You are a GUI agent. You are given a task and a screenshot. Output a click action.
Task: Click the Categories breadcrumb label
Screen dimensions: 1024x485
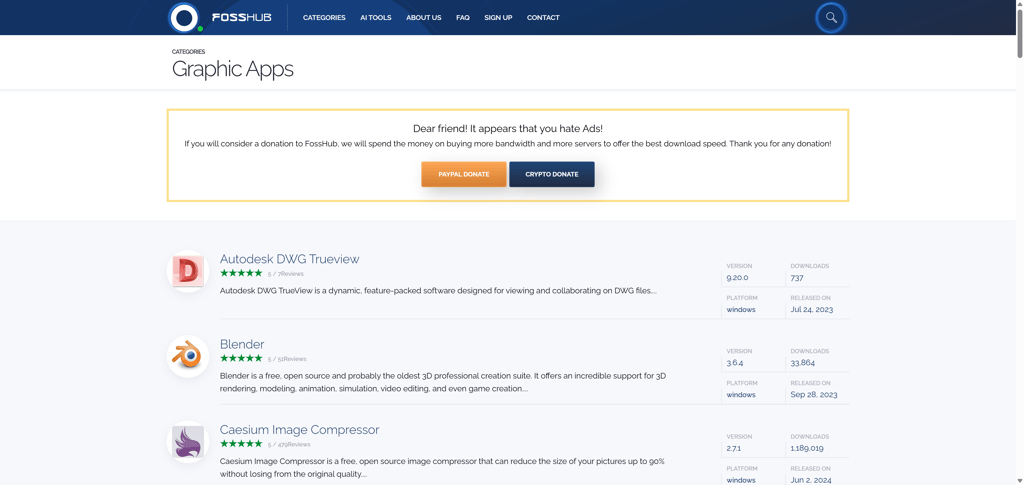coord(188,52)
